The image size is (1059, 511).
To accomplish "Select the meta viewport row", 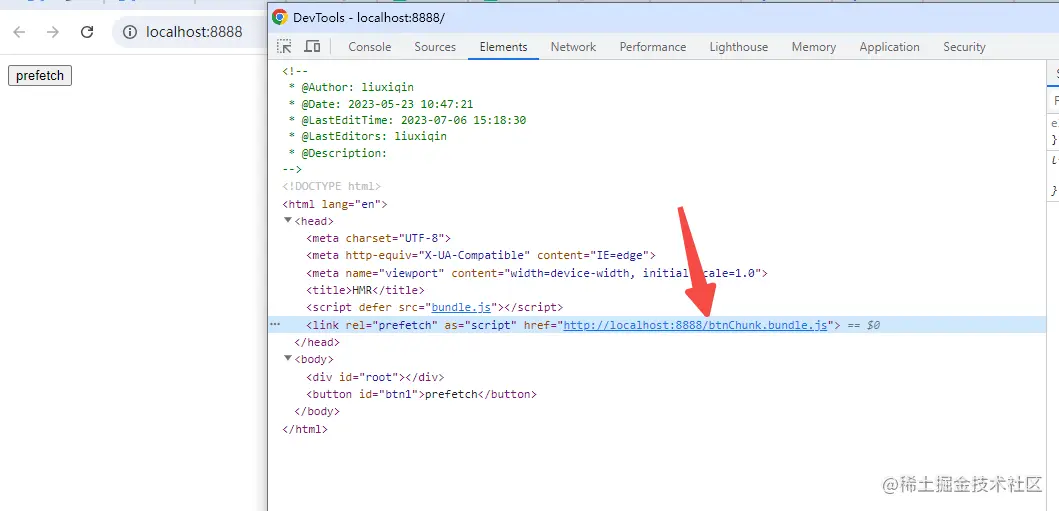I will click(x=537, y=273).
